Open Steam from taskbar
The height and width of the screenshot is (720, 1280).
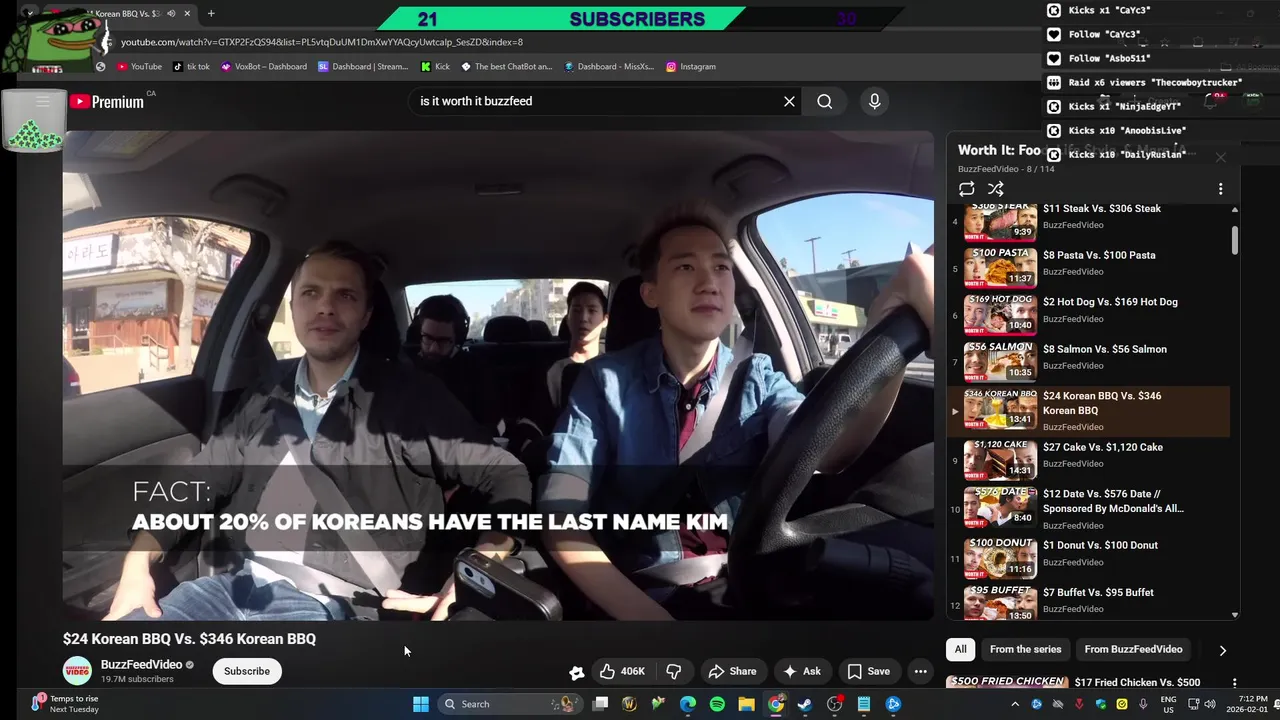pos(805,704)
